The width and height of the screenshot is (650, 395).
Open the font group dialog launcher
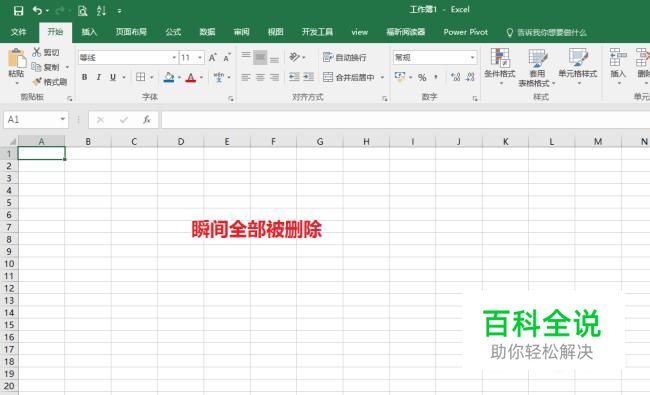231,99
